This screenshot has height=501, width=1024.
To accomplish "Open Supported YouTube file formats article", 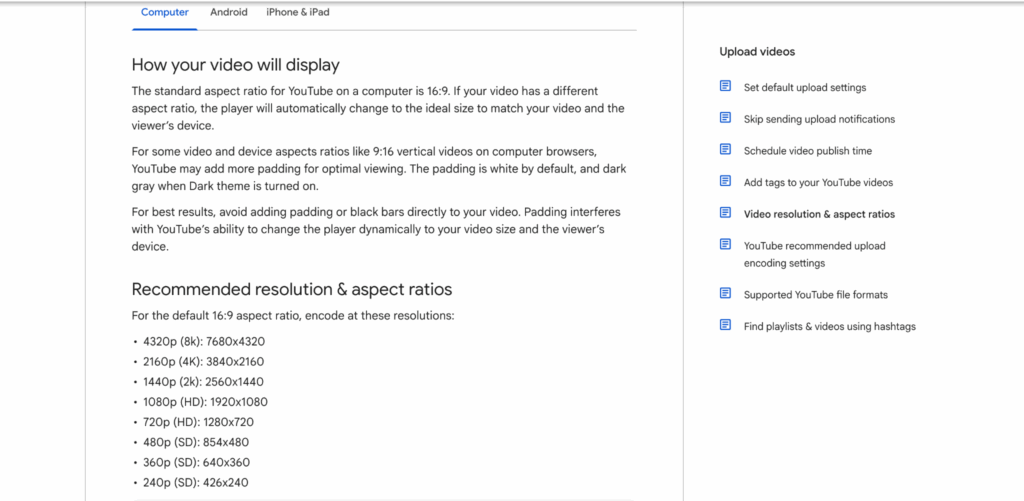I will click(816, 295).
